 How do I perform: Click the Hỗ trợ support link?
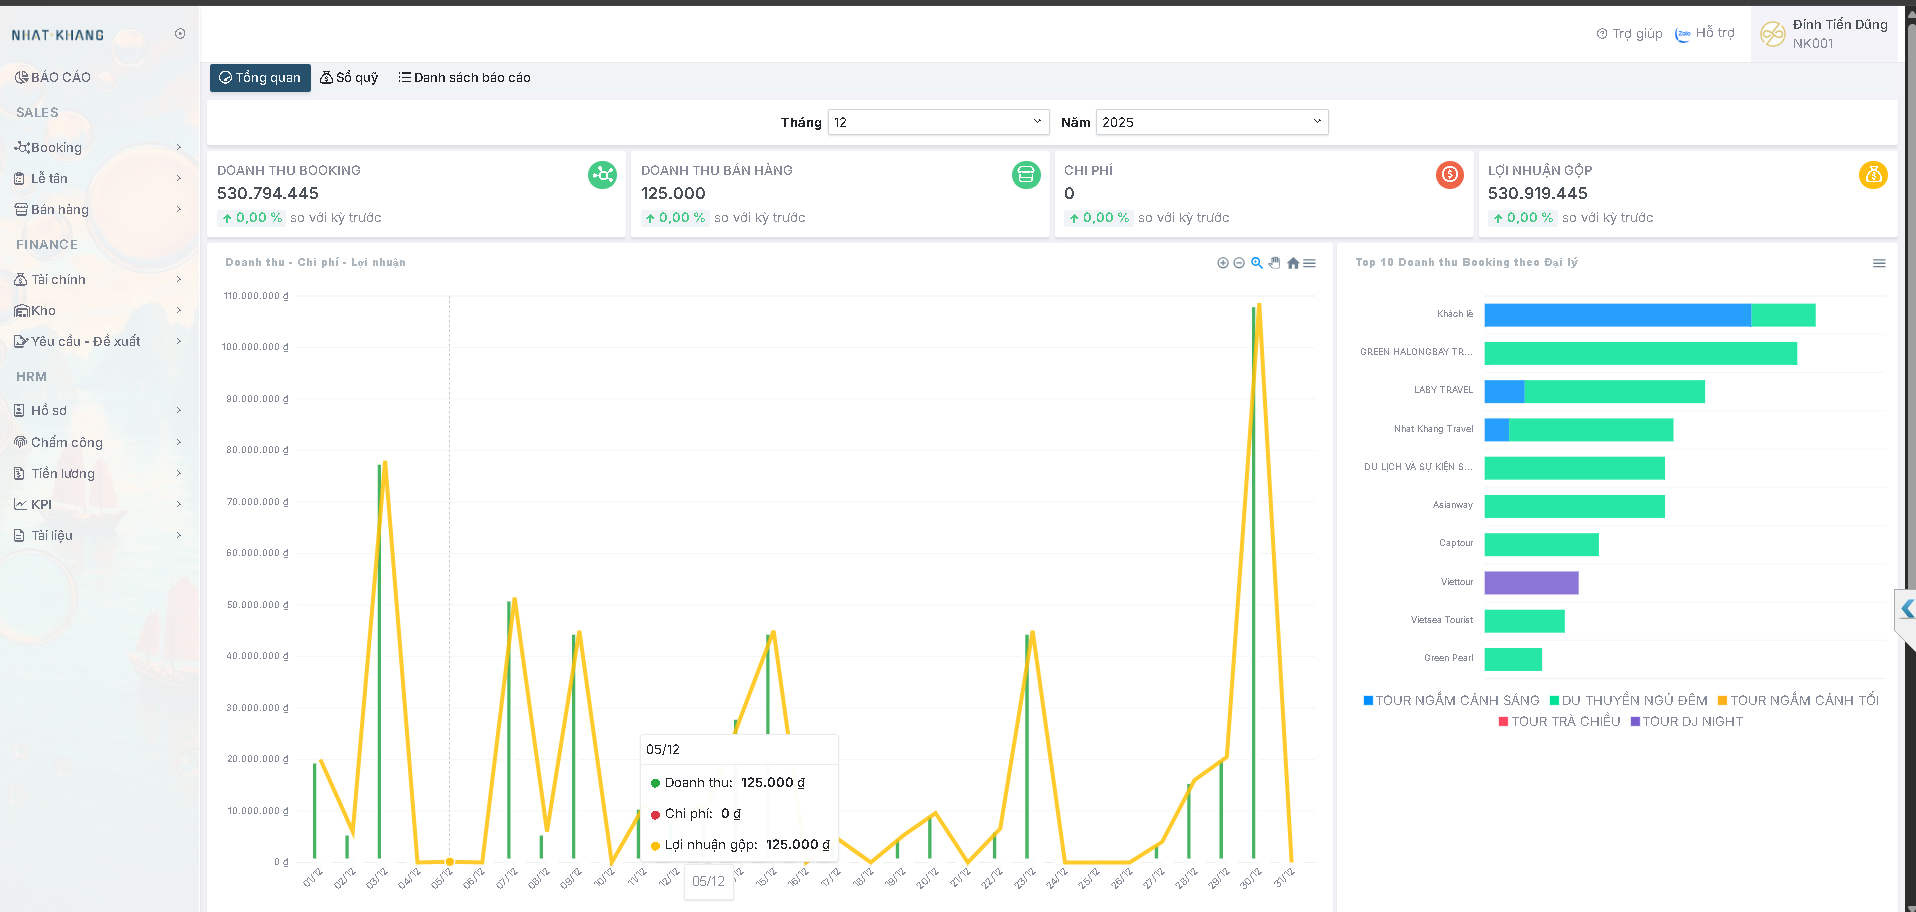[1705, 33]
